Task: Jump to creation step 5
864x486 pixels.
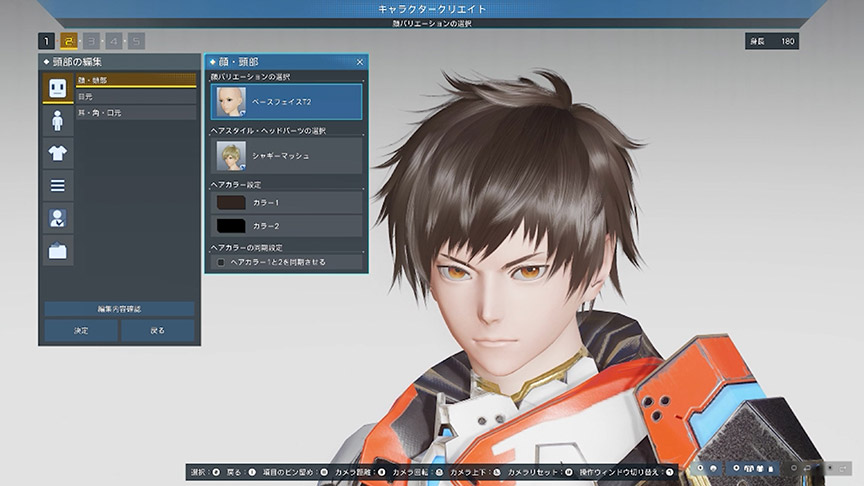Action: pos(137,41)
